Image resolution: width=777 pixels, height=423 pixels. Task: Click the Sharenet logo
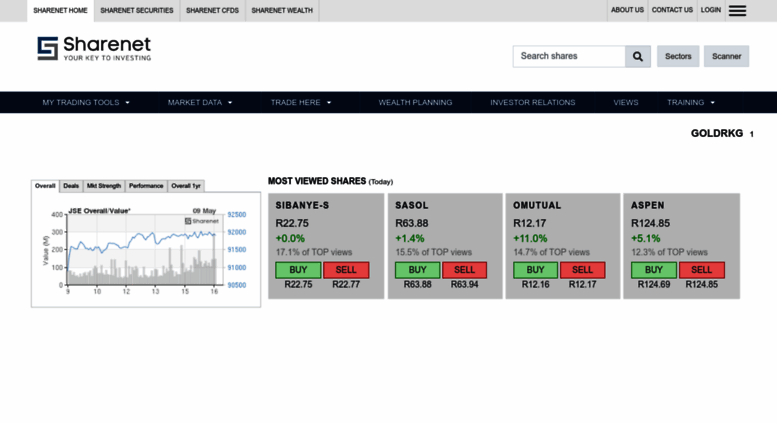[x=94, y=49]
